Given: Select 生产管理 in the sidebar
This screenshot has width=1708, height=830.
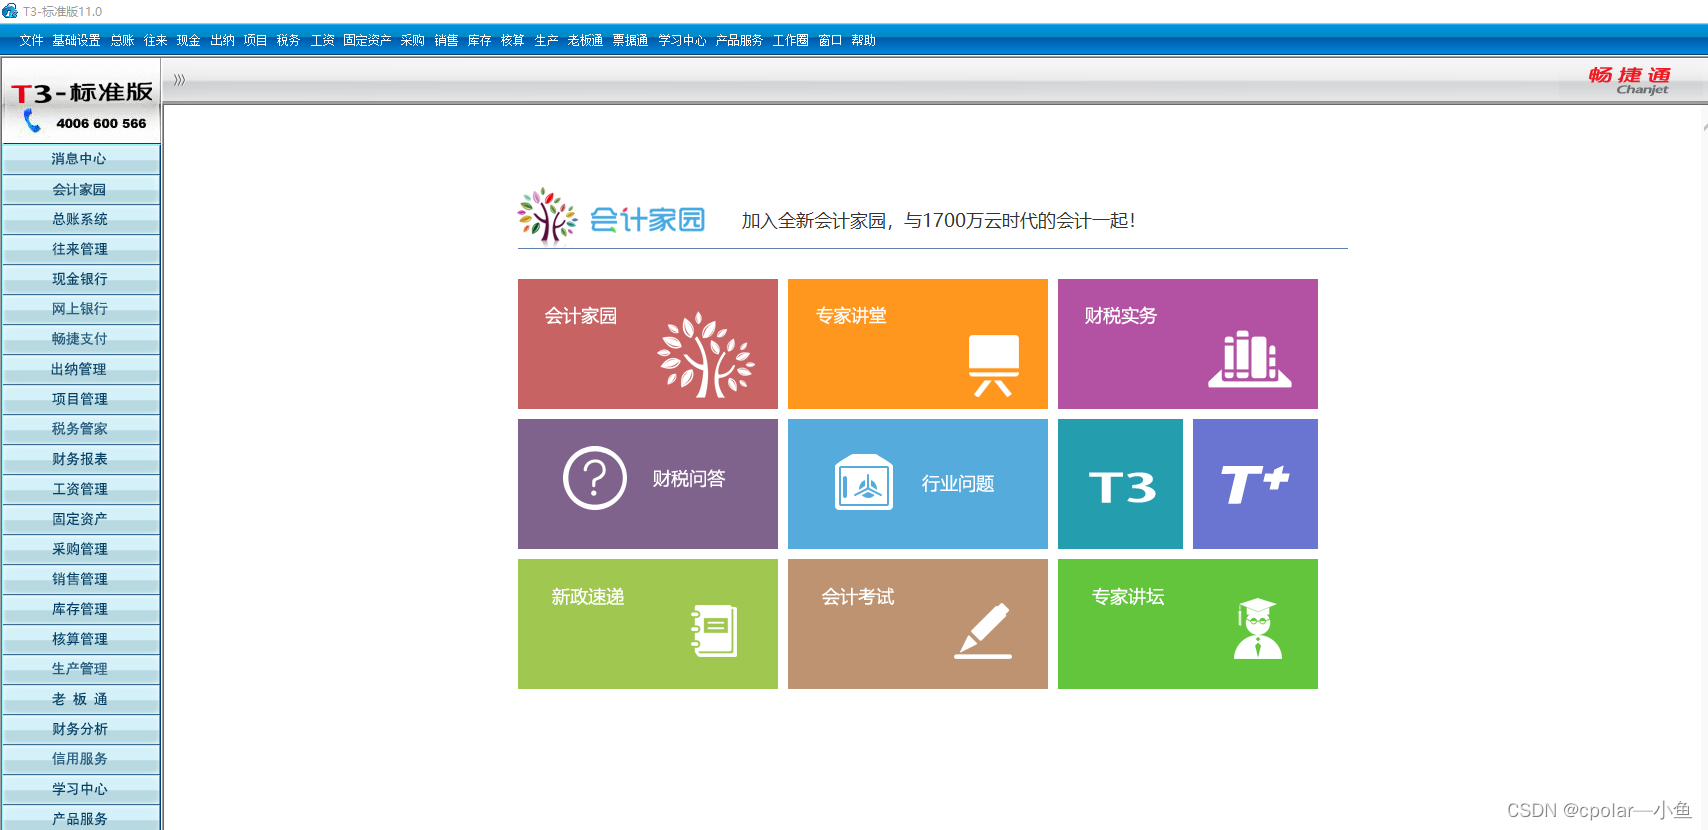Looking at the screenshot, I should tap(81, 669).
